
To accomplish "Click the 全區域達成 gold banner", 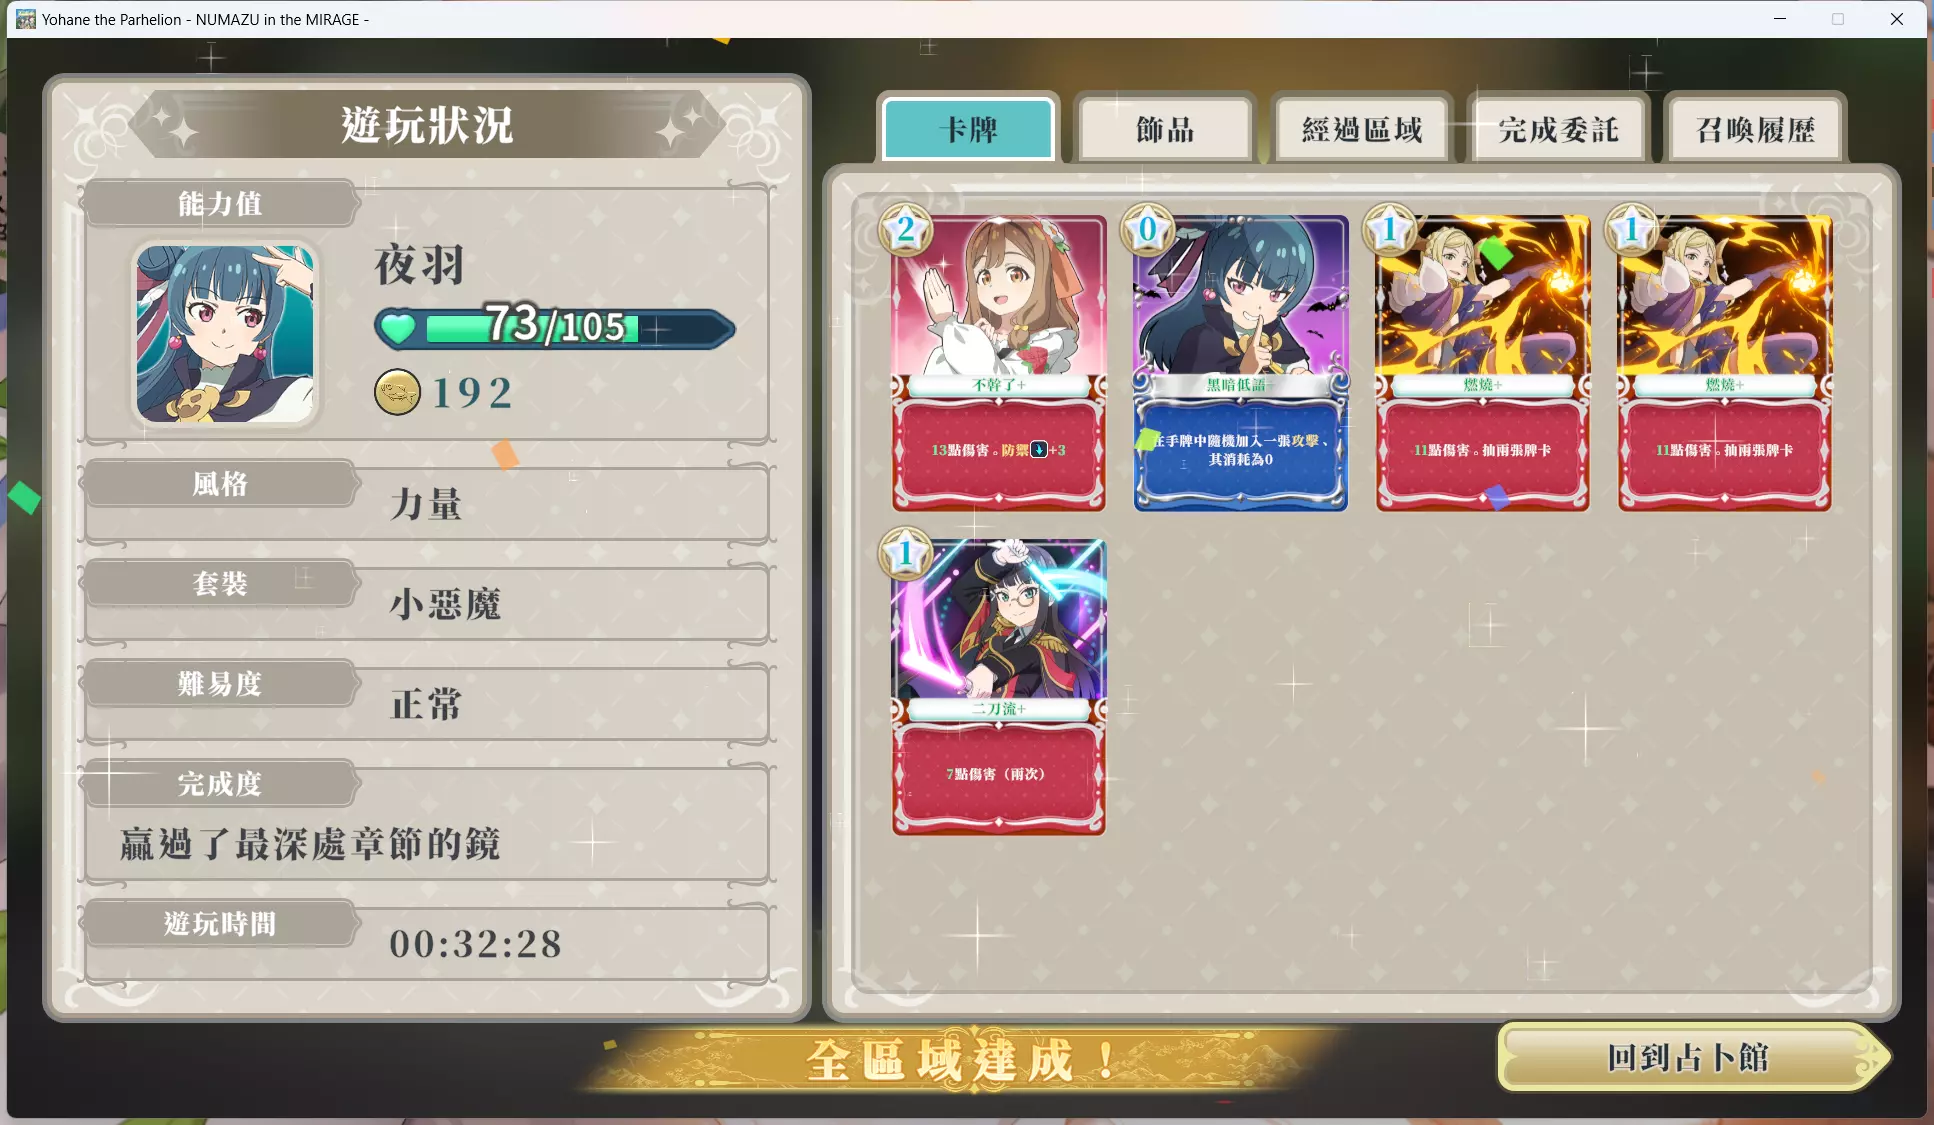I will pyautogui.click(x=960, y=1060).
